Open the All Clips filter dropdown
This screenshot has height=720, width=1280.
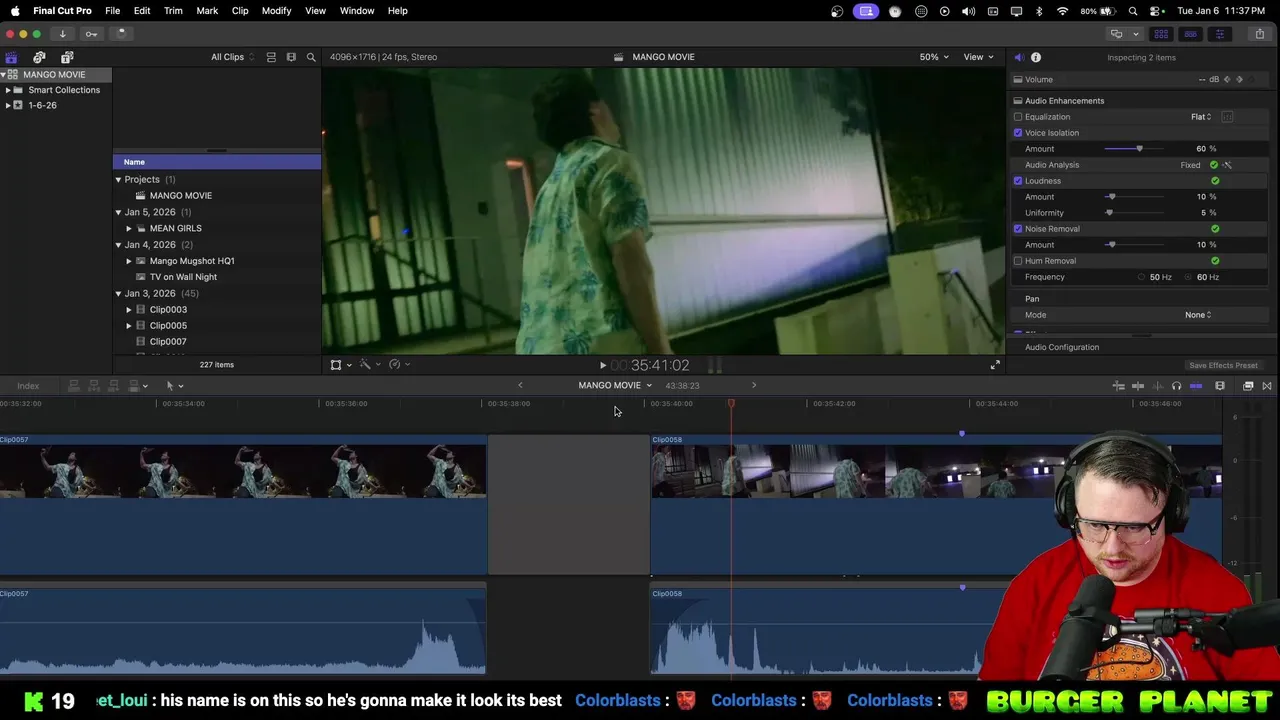tap(232, 57)
